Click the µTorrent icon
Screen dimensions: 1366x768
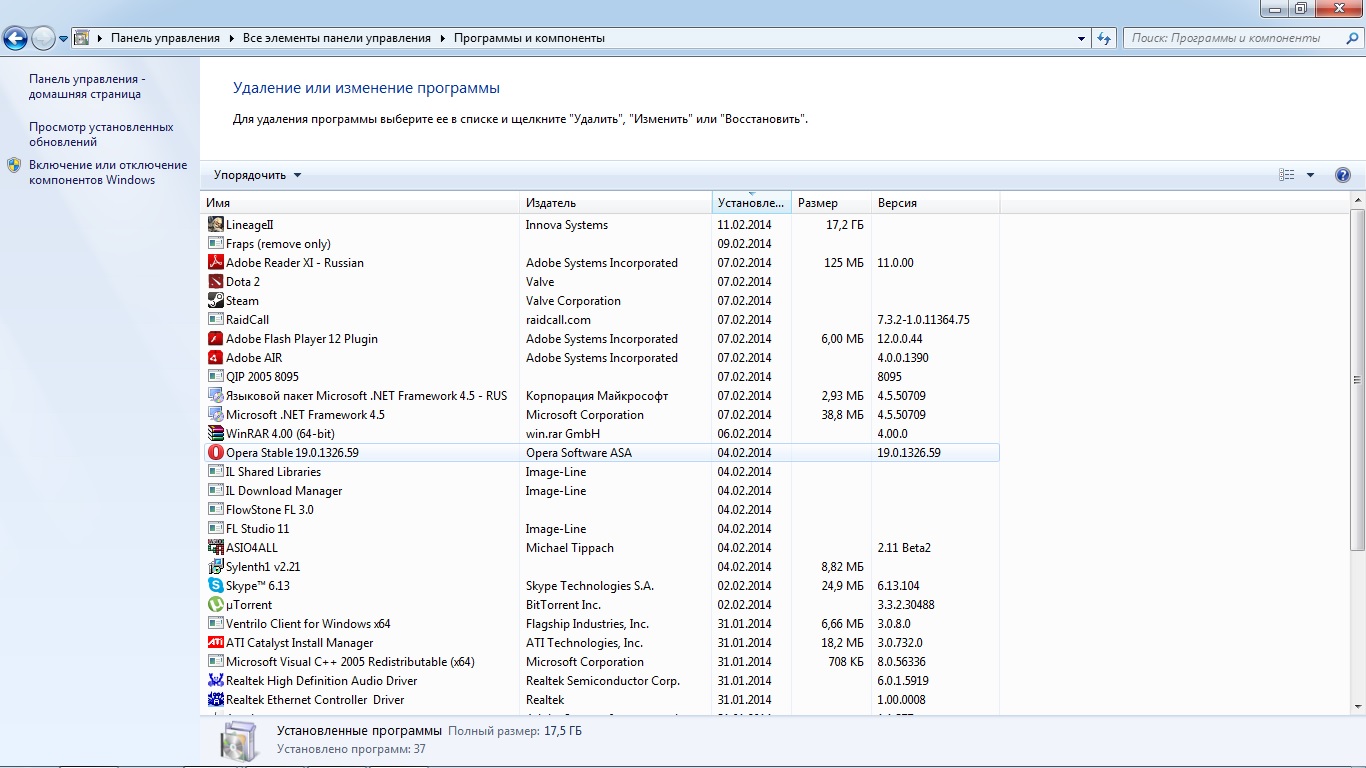pyautogui.click(x=215, y=605)
